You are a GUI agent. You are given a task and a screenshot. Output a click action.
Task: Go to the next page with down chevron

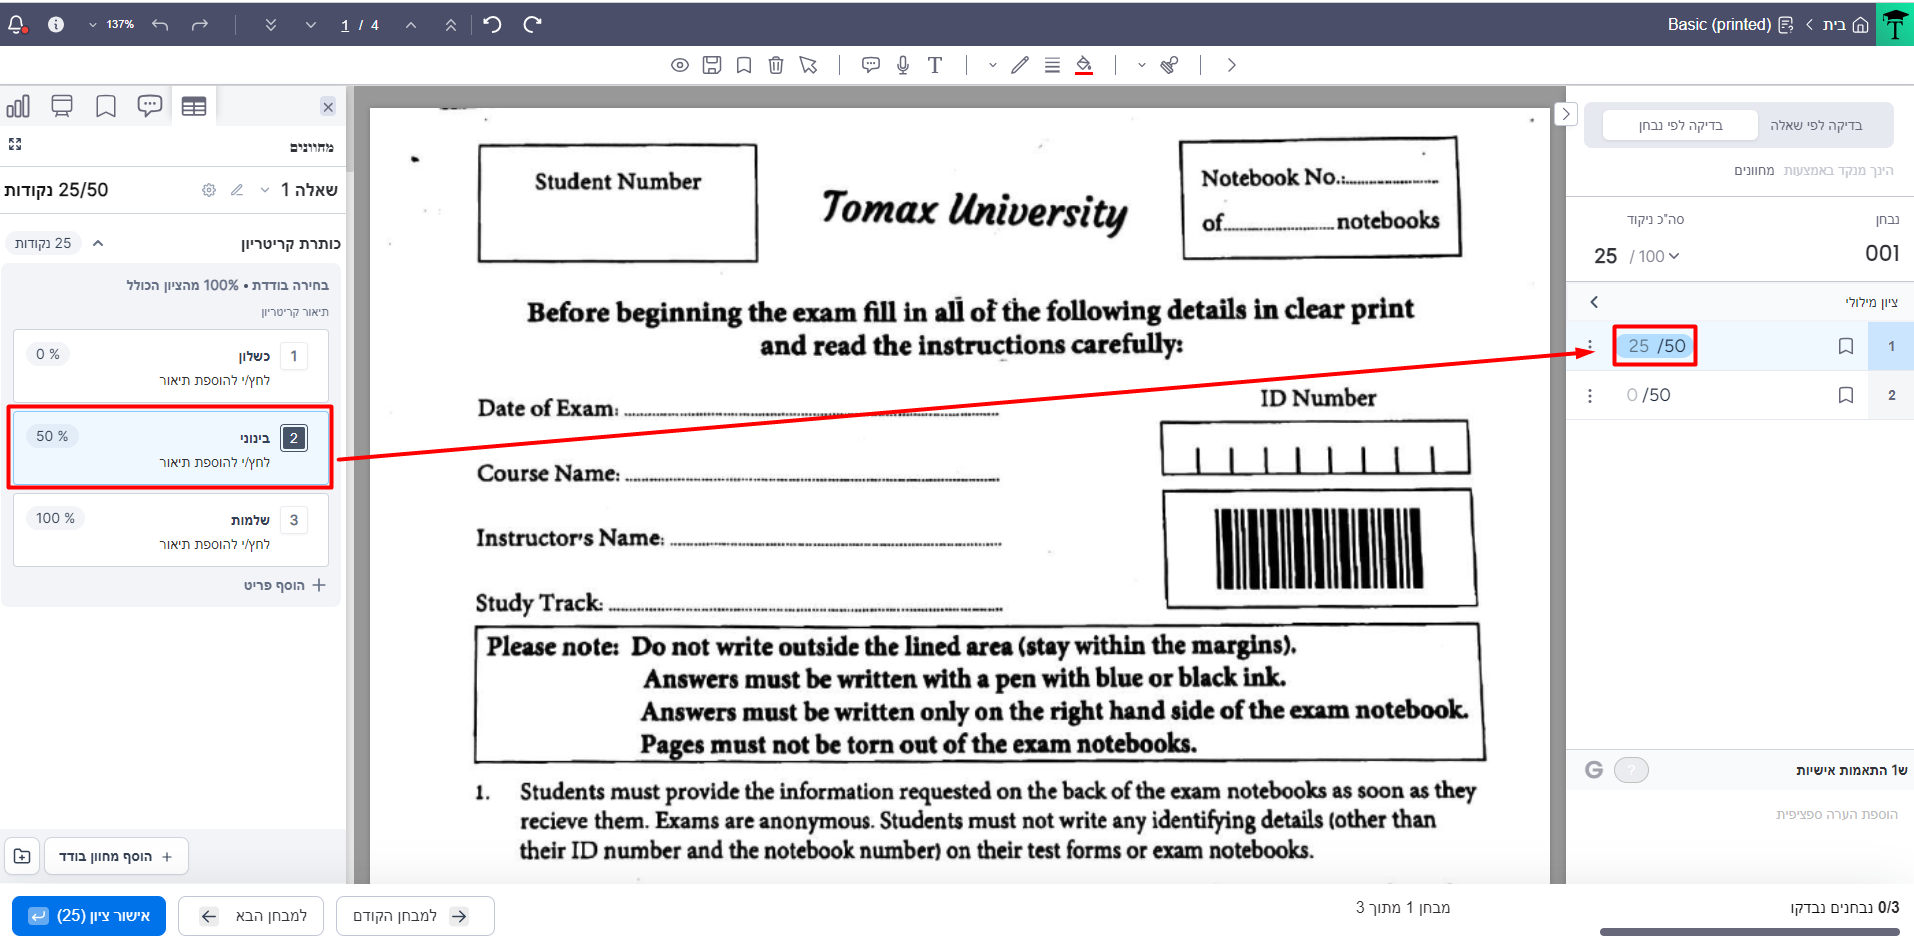click(311, 25)
